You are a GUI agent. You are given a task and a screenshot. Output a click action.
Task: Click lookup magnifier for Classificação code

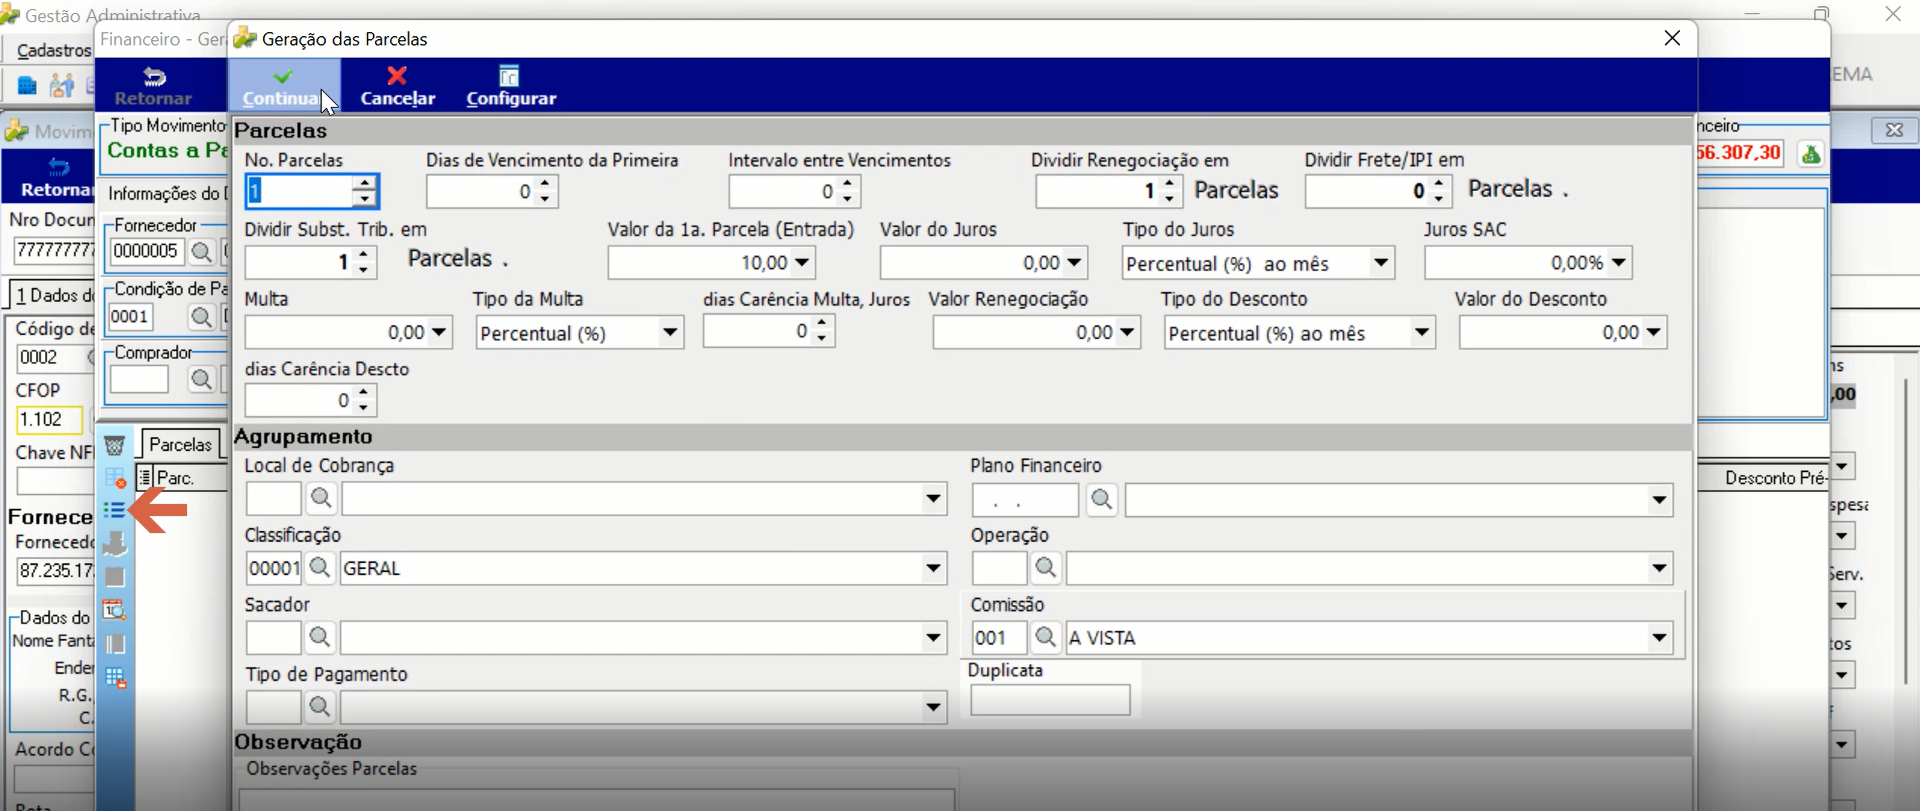pyautogui.click(x=320, y=568)
